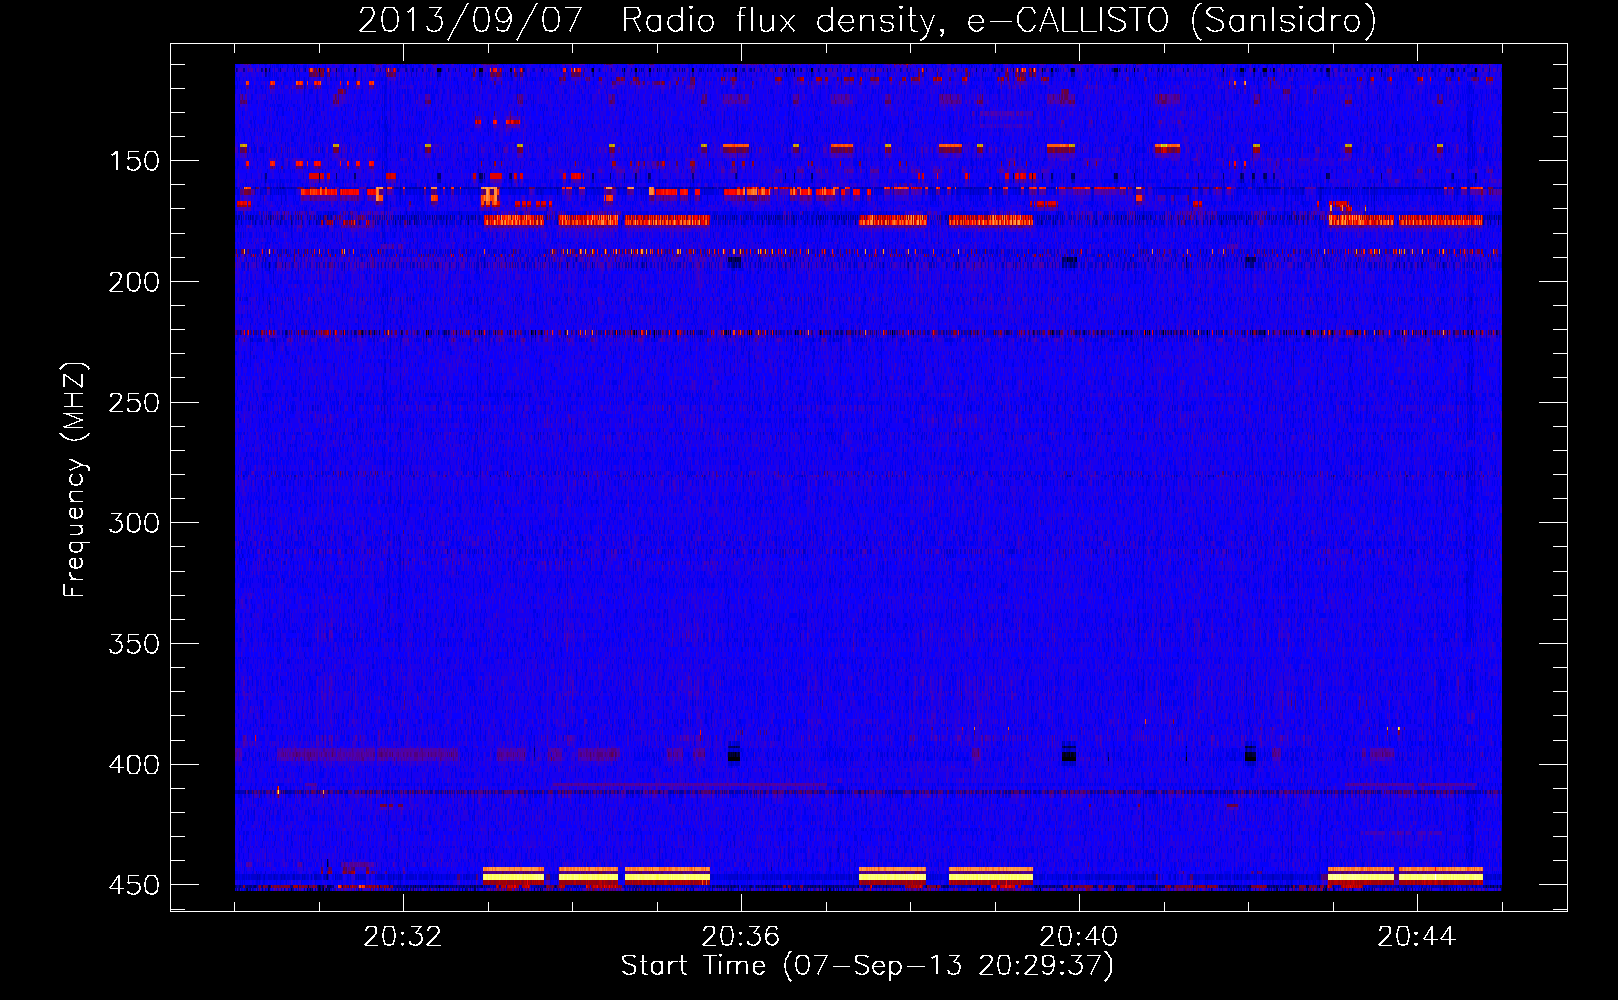Click the 200 frequency tick label
Viewport: 1618px width, 1000px height.
point(134,282)
